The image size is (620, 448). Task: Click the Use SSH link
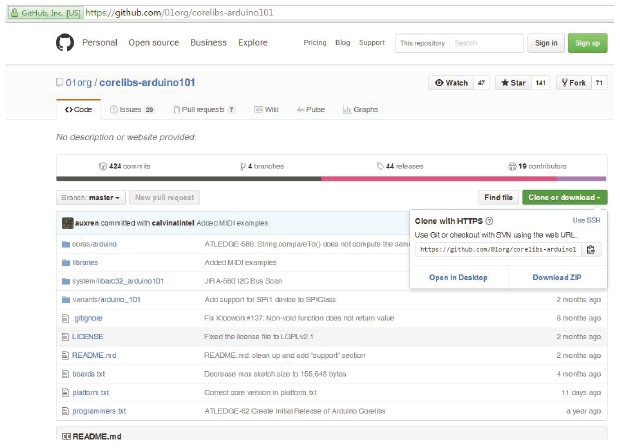tap(586, 220)
